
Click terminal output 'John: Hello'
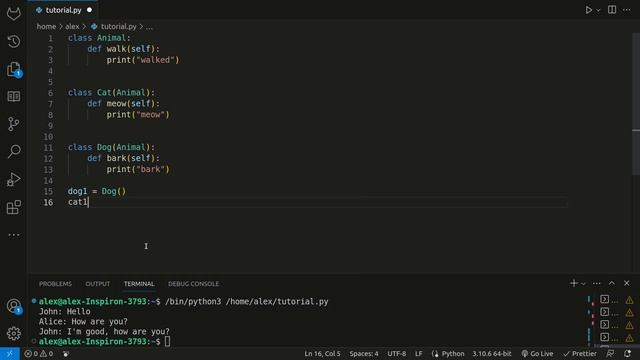pyautogui.click(x=64, y=311)
